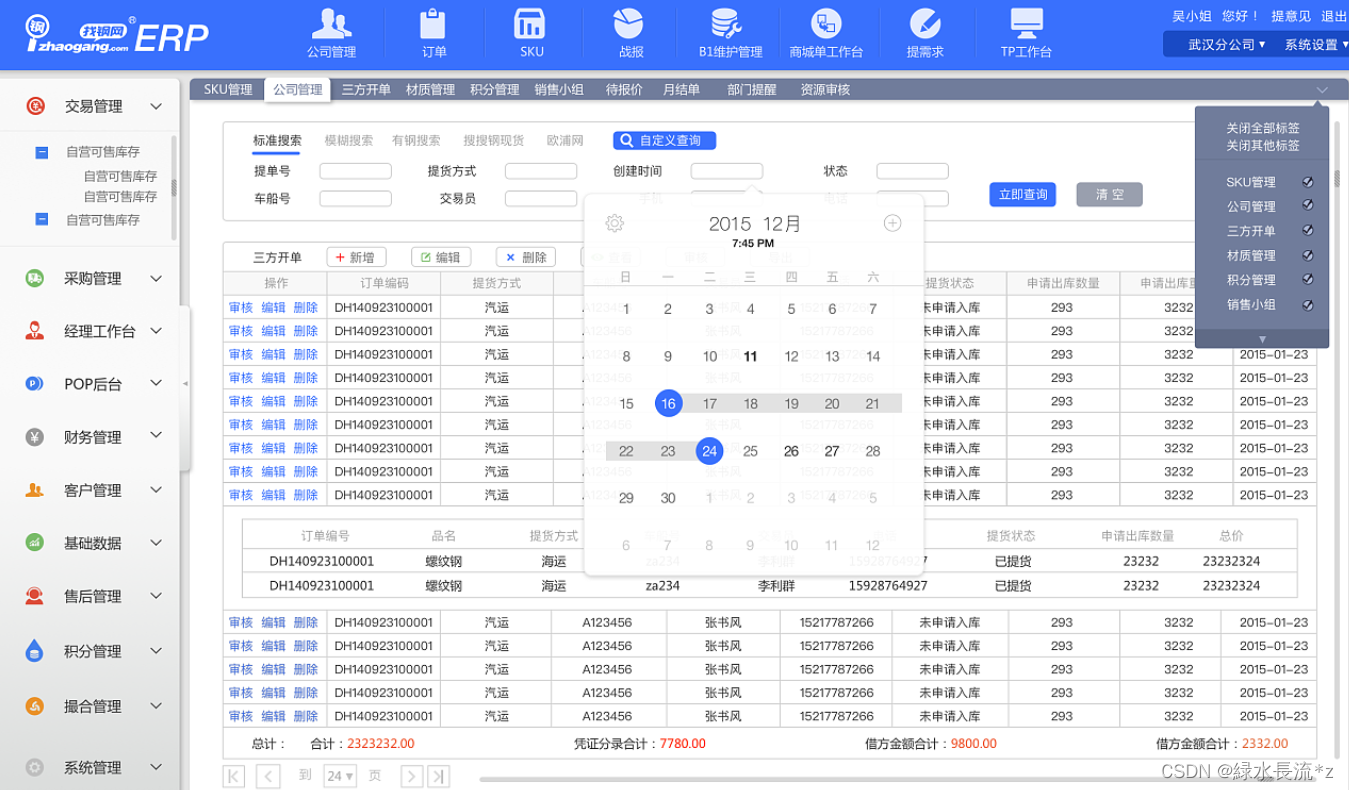Viewport: 1349px width, 790px height.
Task: Go to the last page arrow
Action: [x=438, y=776]
